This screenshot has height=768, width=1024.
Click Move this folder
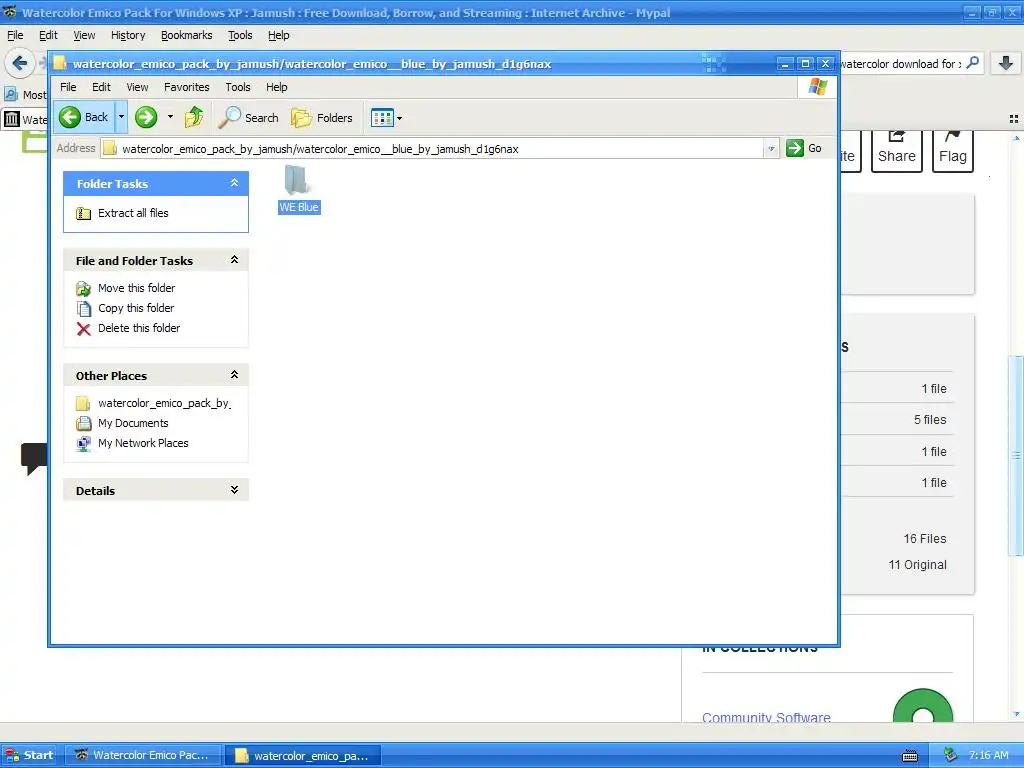(x=136, y=288)
